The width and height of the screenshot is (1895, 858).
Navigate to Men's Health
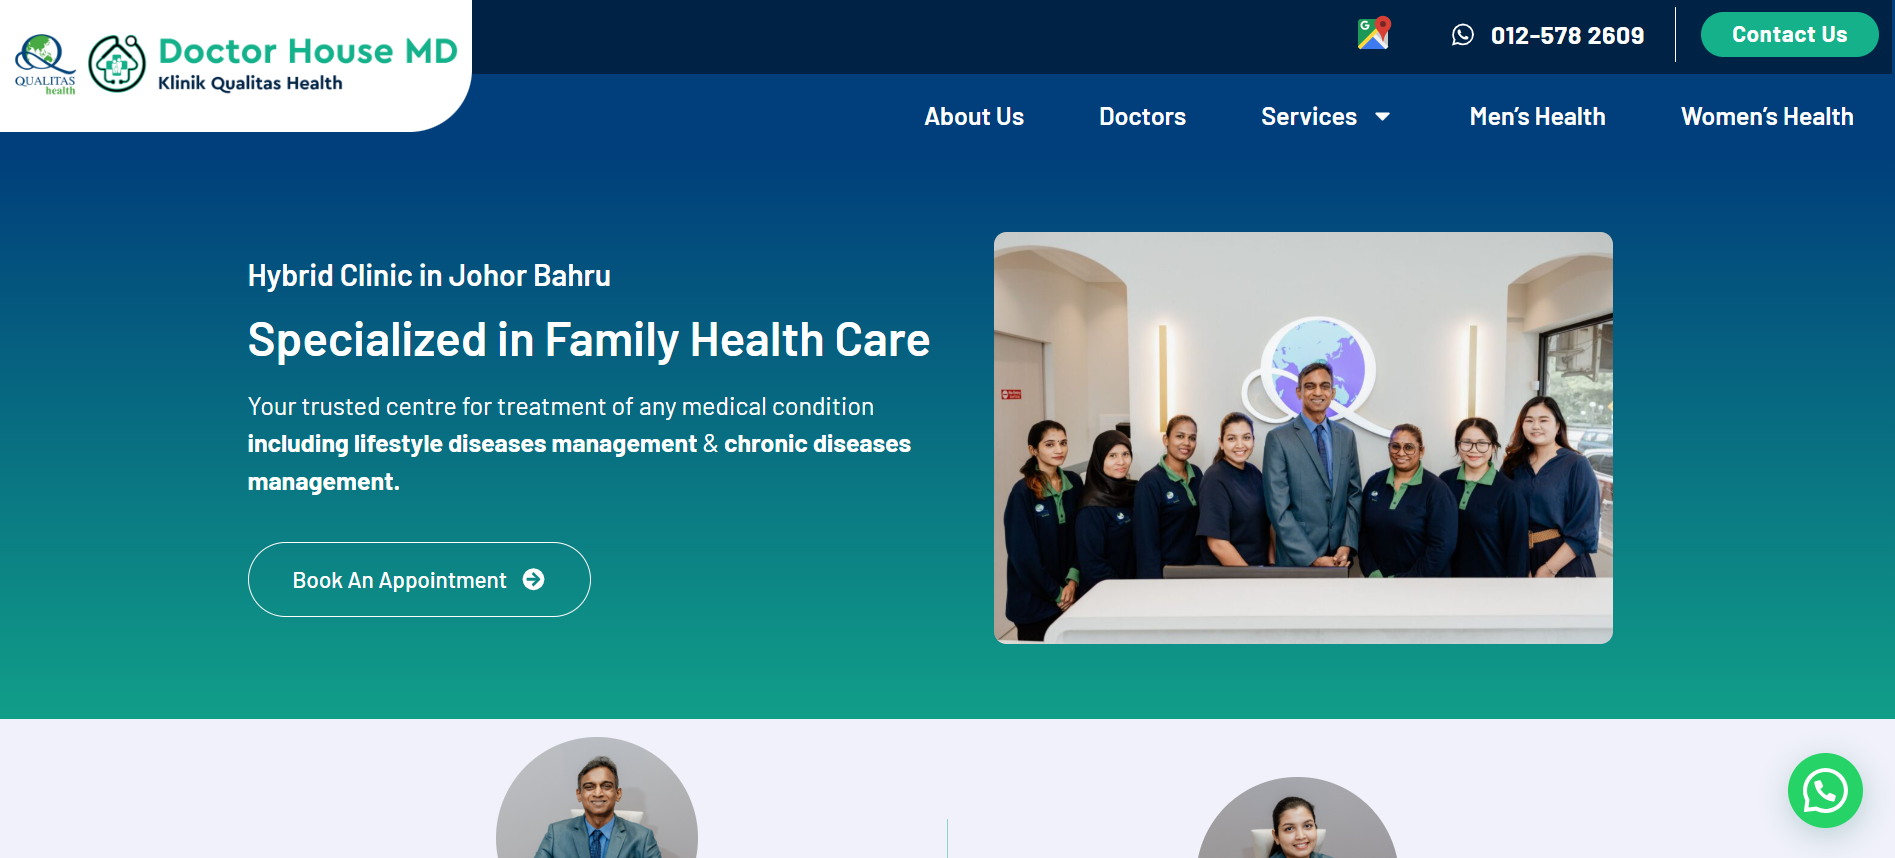1537,117
